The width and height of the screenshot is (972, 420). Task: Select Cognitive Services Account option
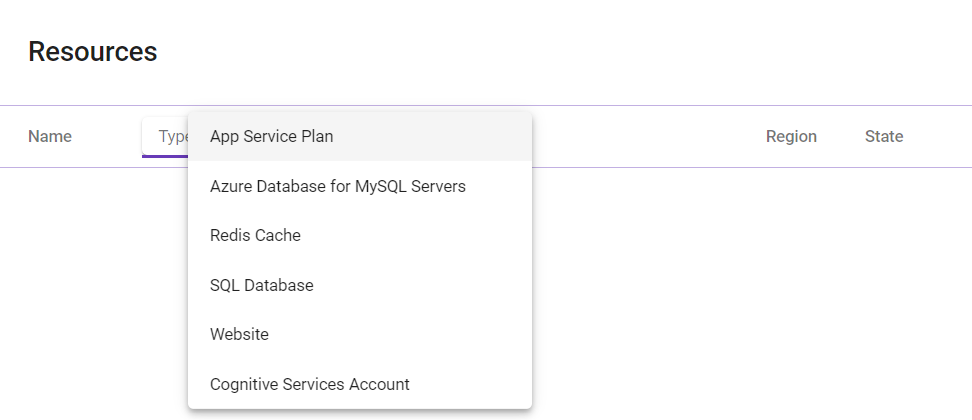pos(309,384)
